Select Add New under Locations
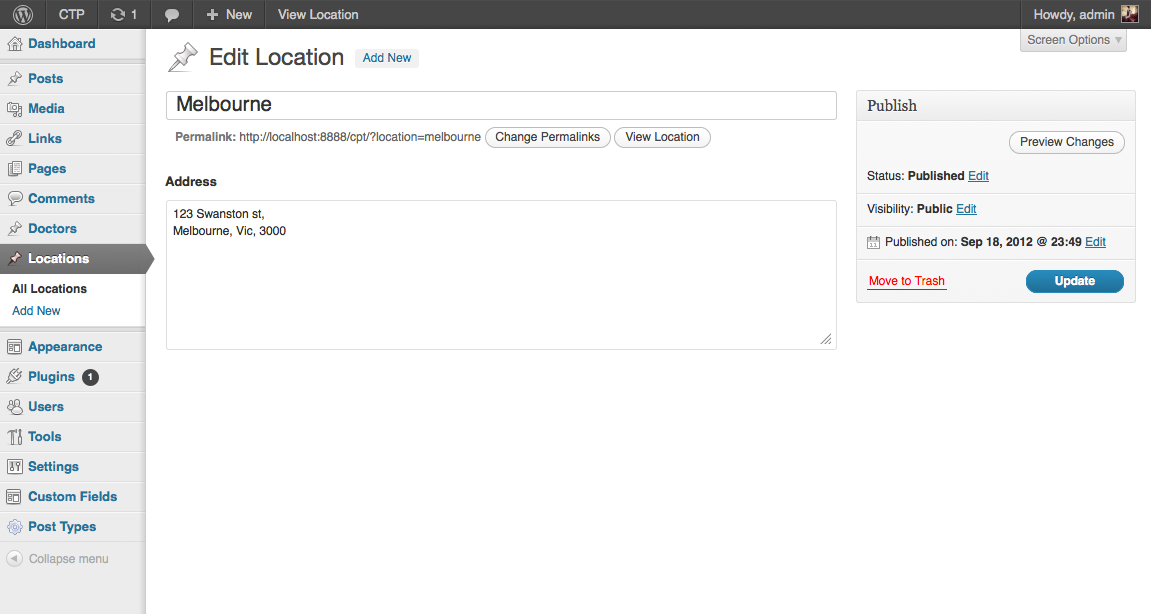This screenshot has height=614, width=1151. (36, 311)
